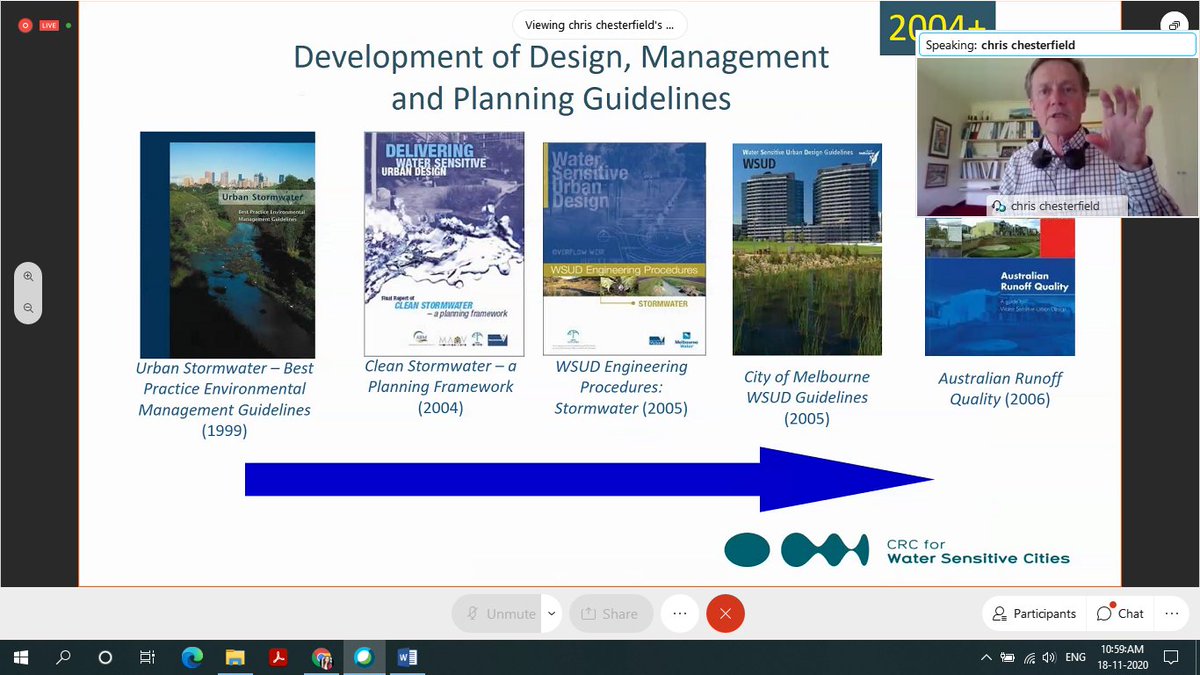This screenshot has width=1200, height=675.
Task: Open the Windows Start menu
Action: coord(20,657)
